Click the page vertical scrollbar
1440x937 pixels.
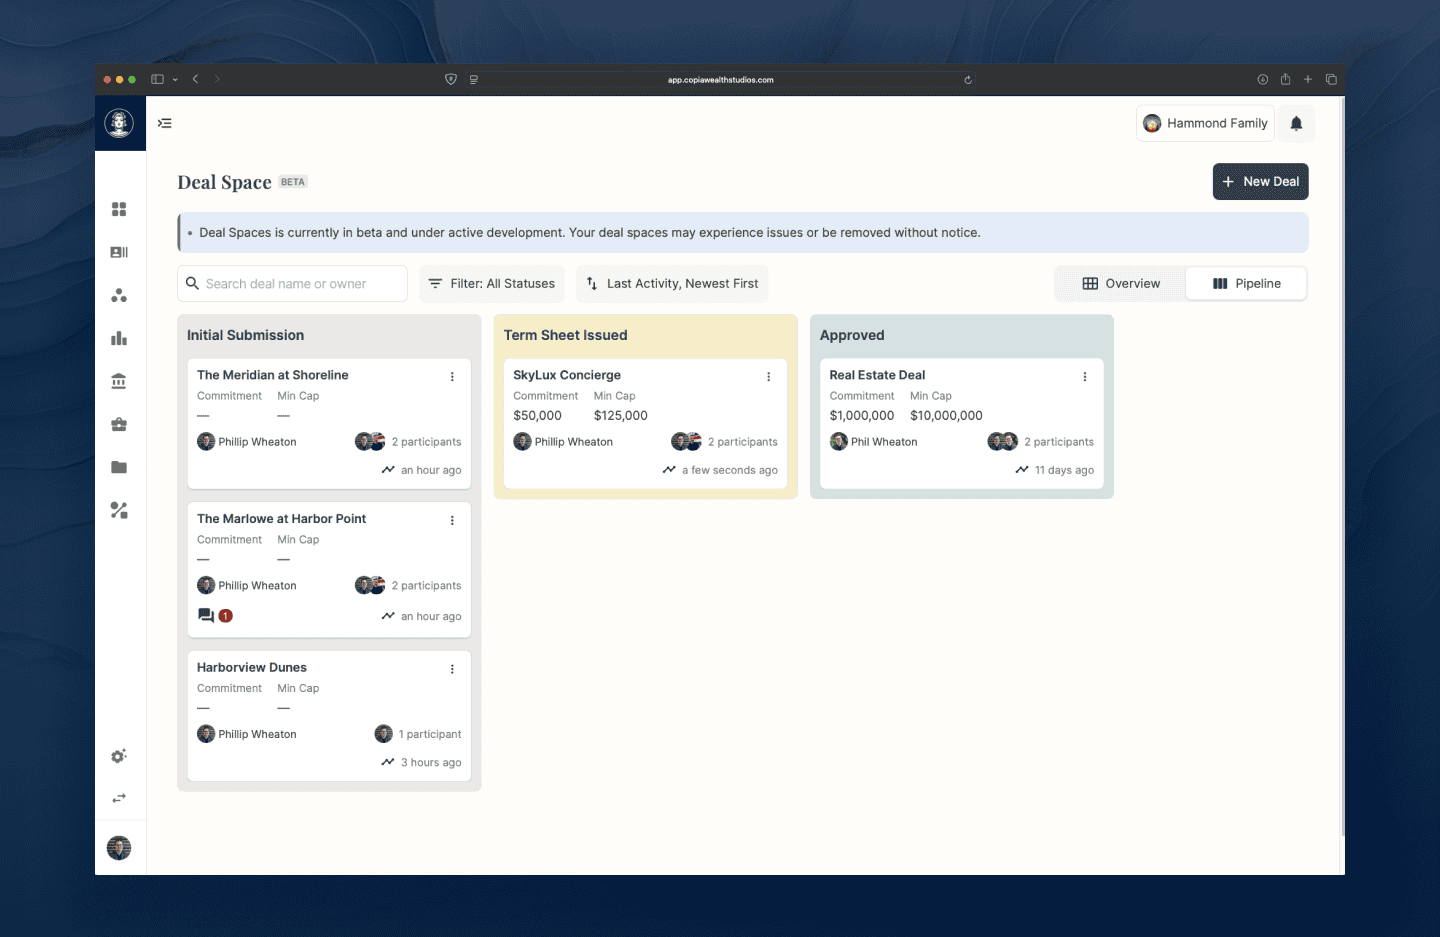click(x=1342, y=466)
